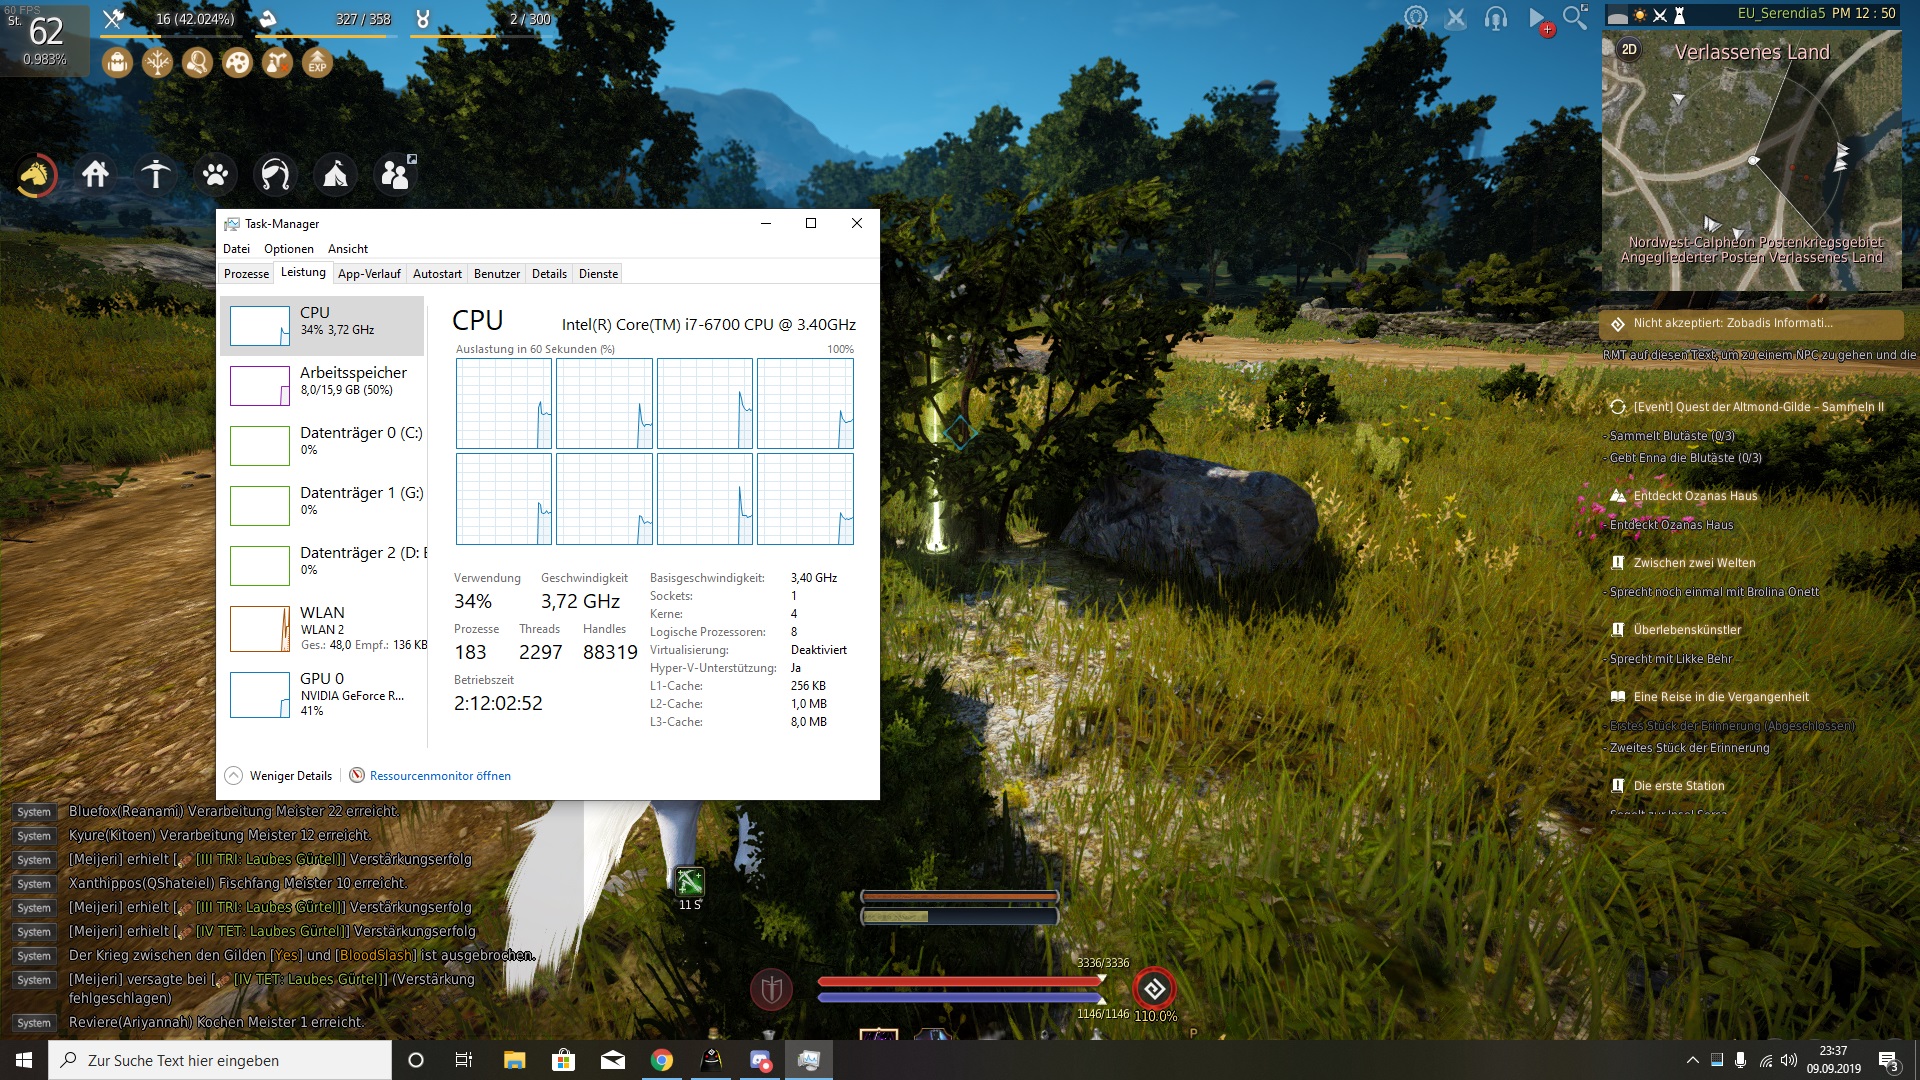This screenshot has width=1920, height=1080.
Task: Click the palette buff icon
Action: click(237, 63)
